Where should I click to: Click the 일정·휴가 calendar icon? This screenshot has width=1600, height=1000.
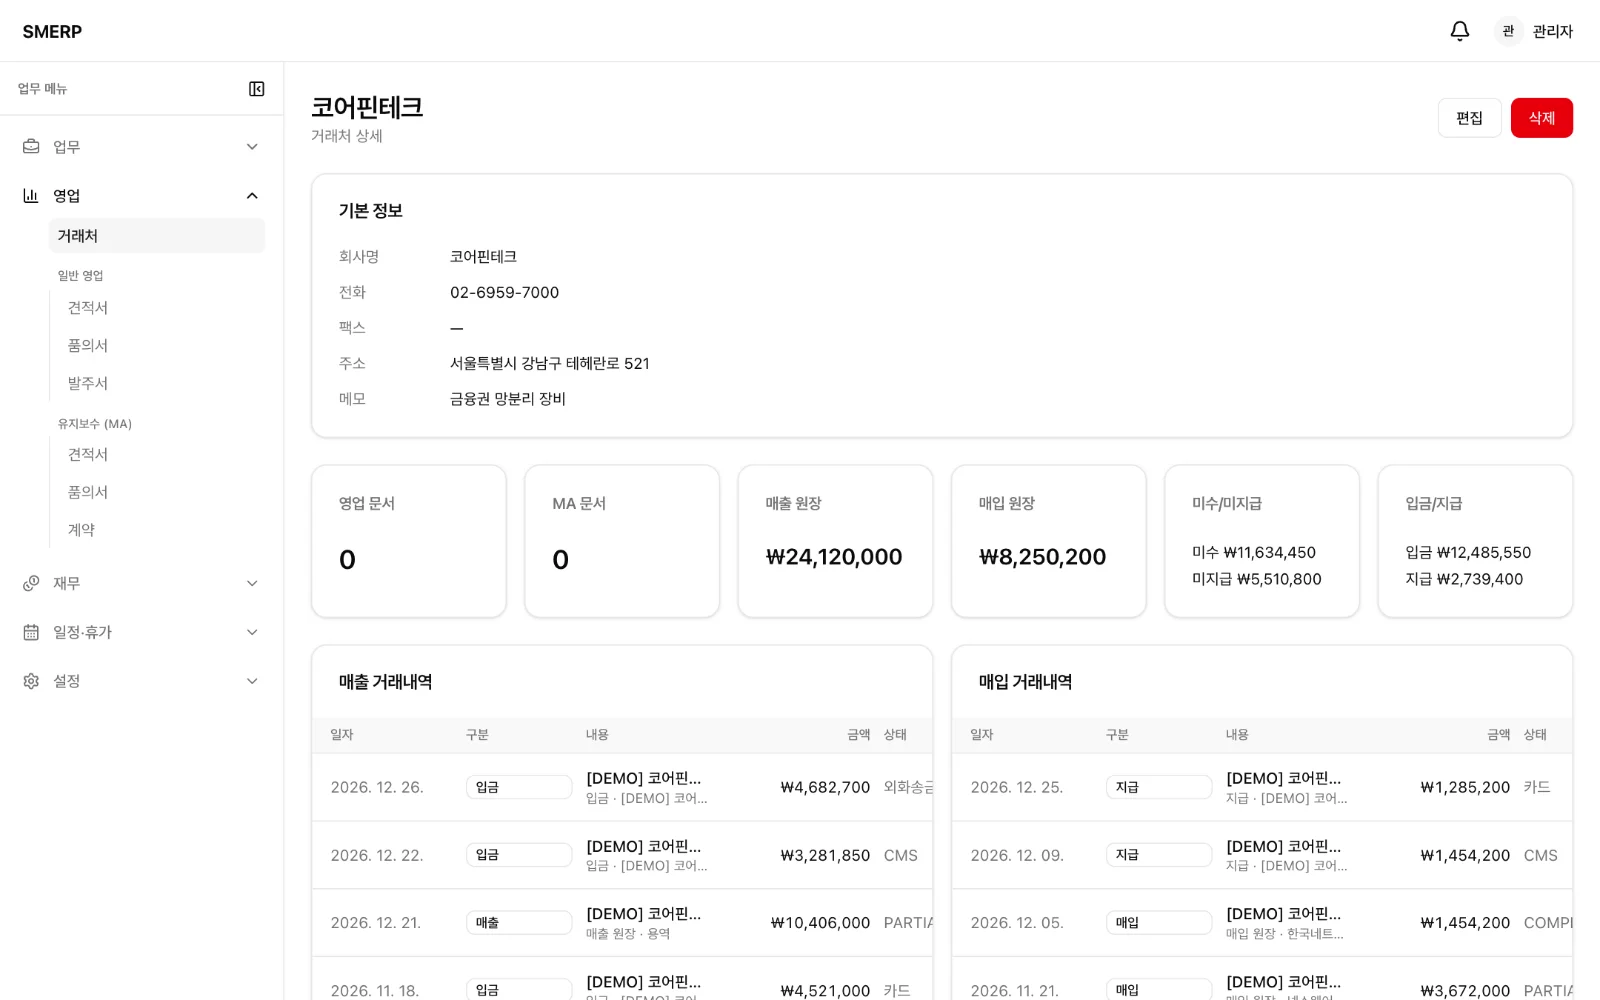click(31, 632)
